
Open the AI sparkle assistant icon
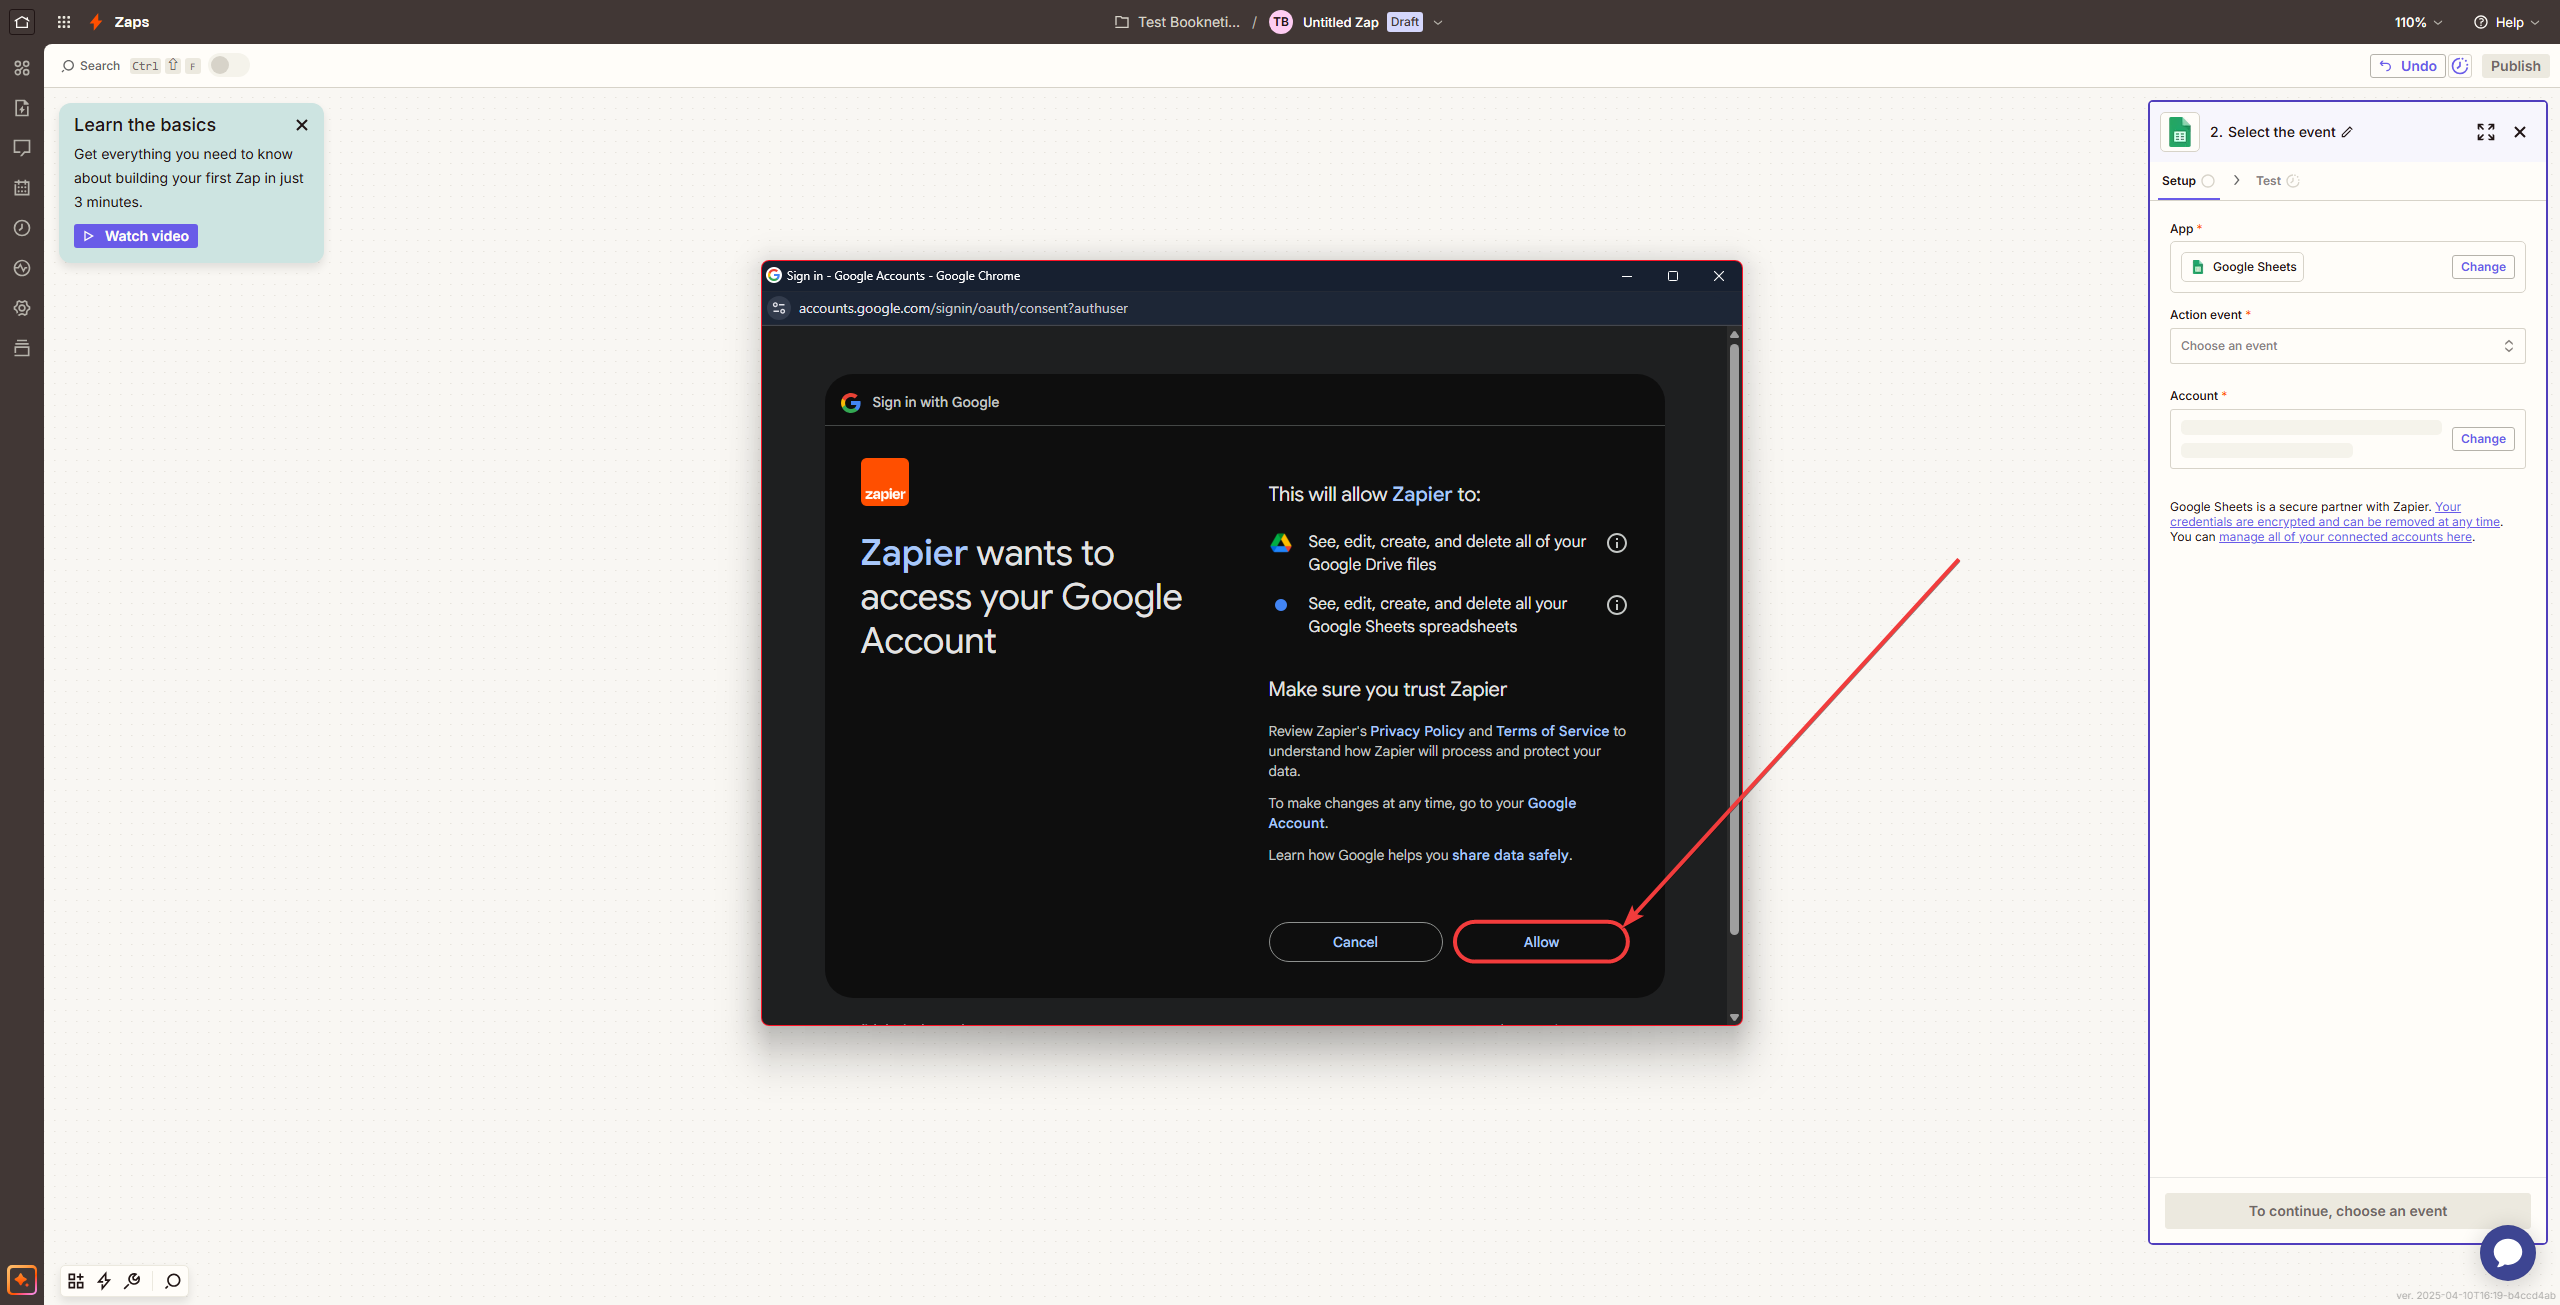22,1280
